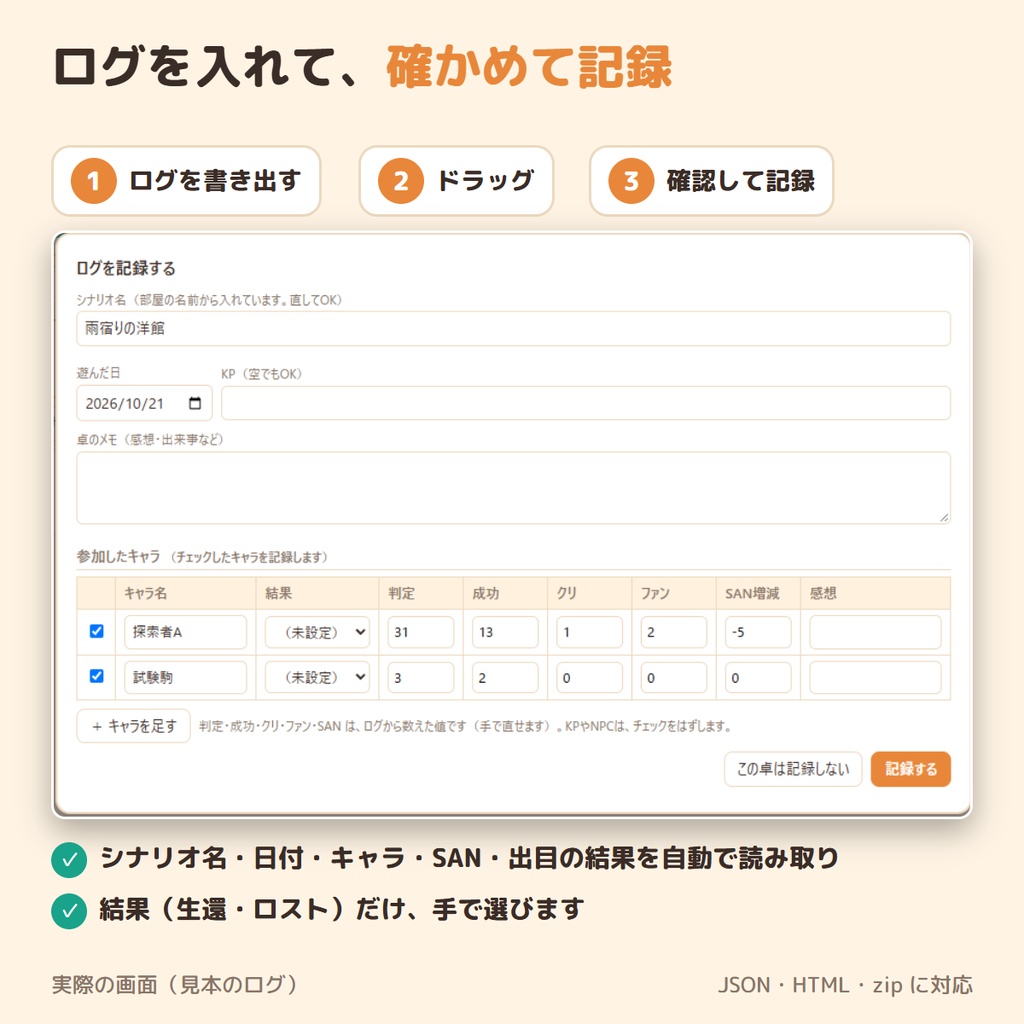Focus the empty KP input field

pos(586,403)
